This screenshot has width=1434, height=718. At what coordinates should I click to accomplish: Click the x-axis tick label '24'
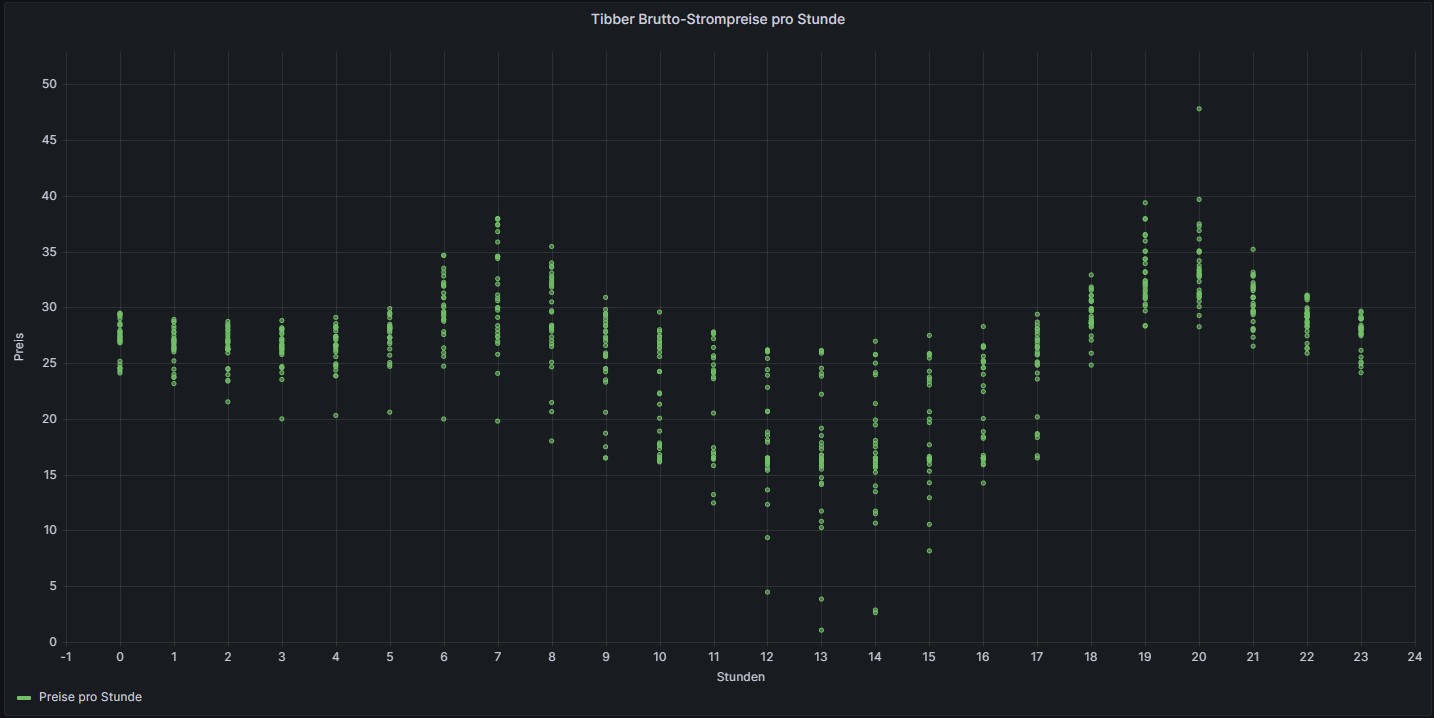[1414, 657]
